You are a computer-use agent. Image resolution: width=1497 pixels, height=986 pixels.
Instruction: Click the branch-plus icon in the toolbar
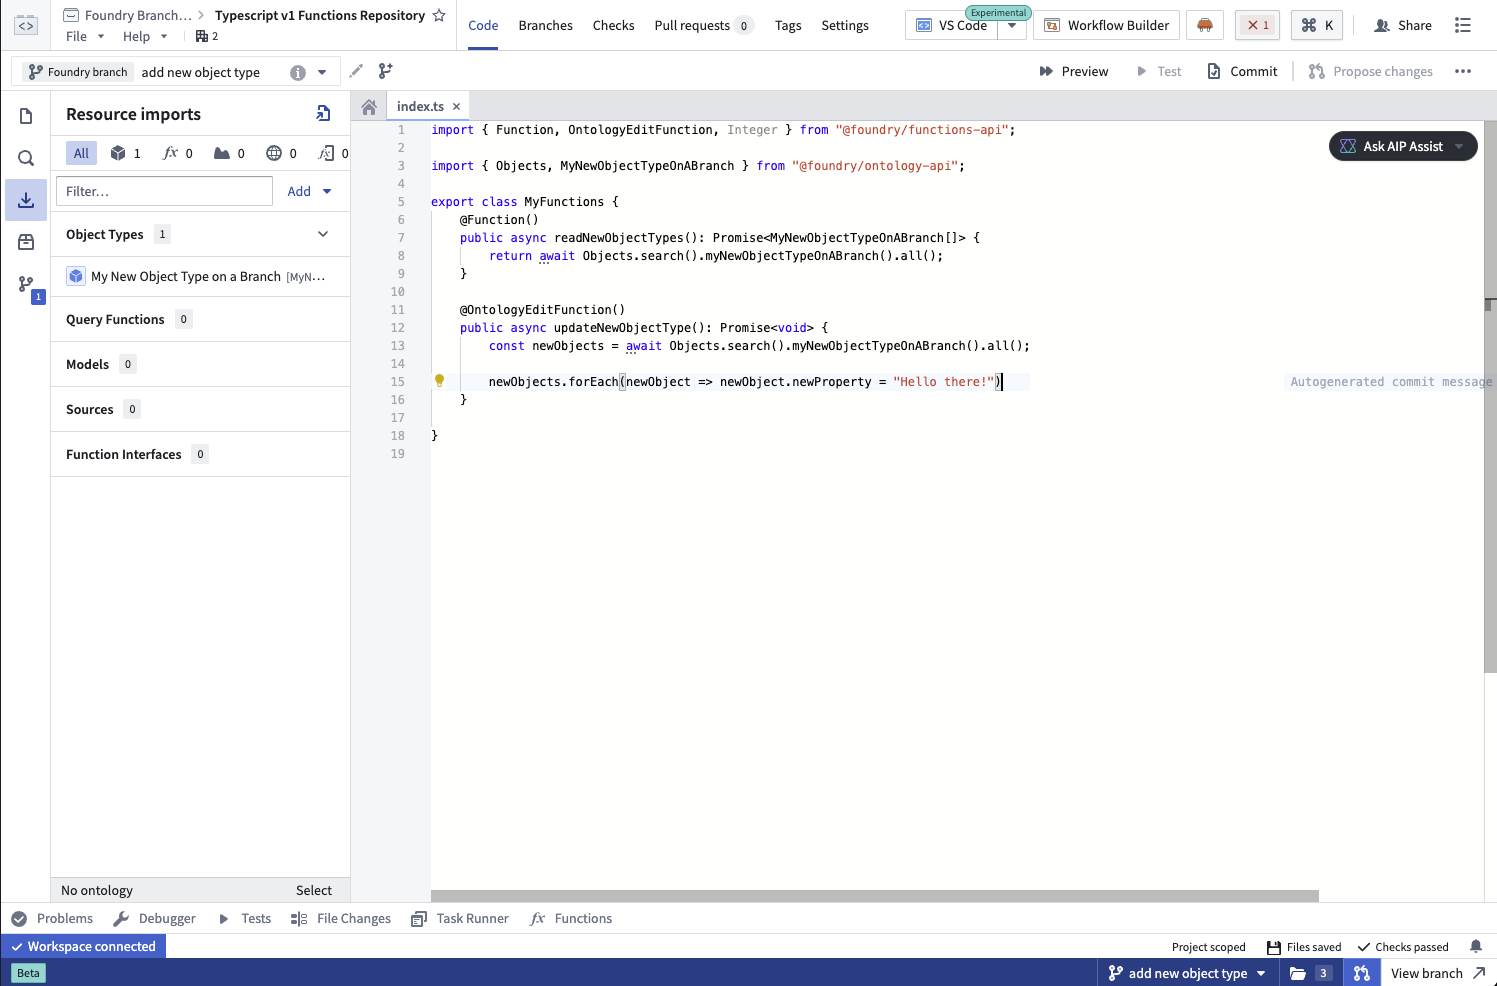(385, 71)
